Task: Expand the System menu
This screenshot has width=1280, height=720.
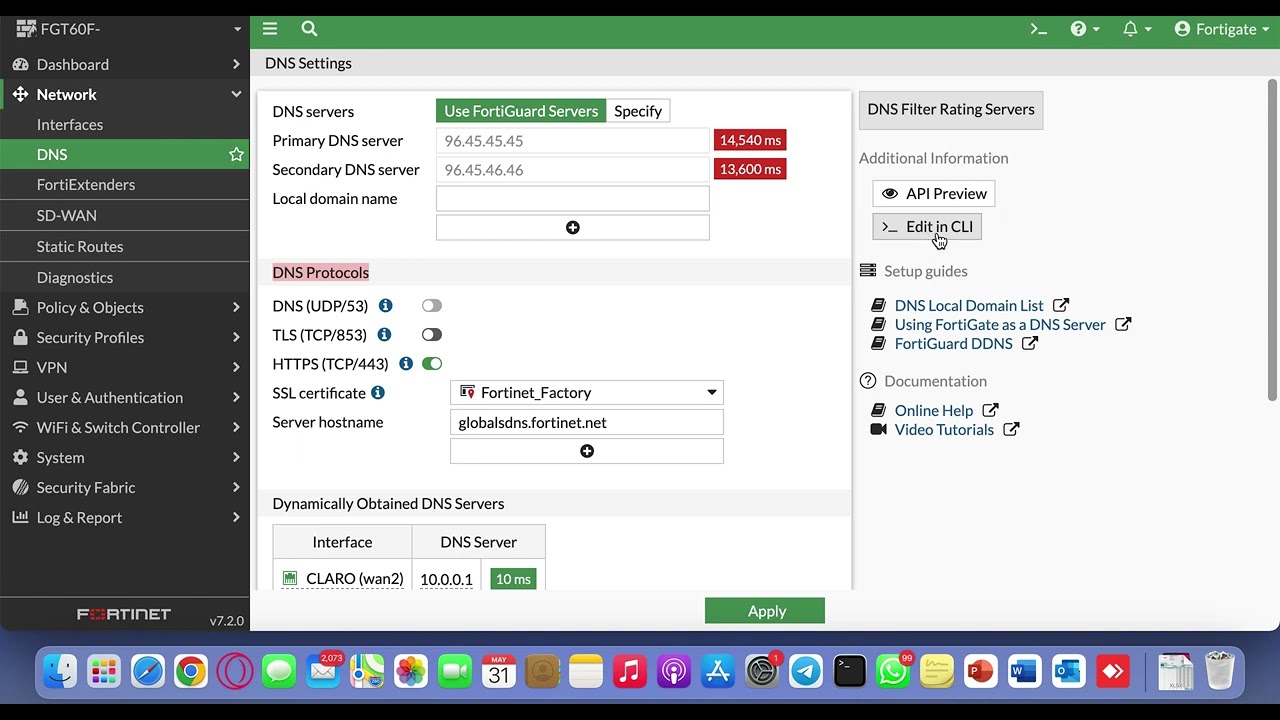Action: (x=125, y=457)
